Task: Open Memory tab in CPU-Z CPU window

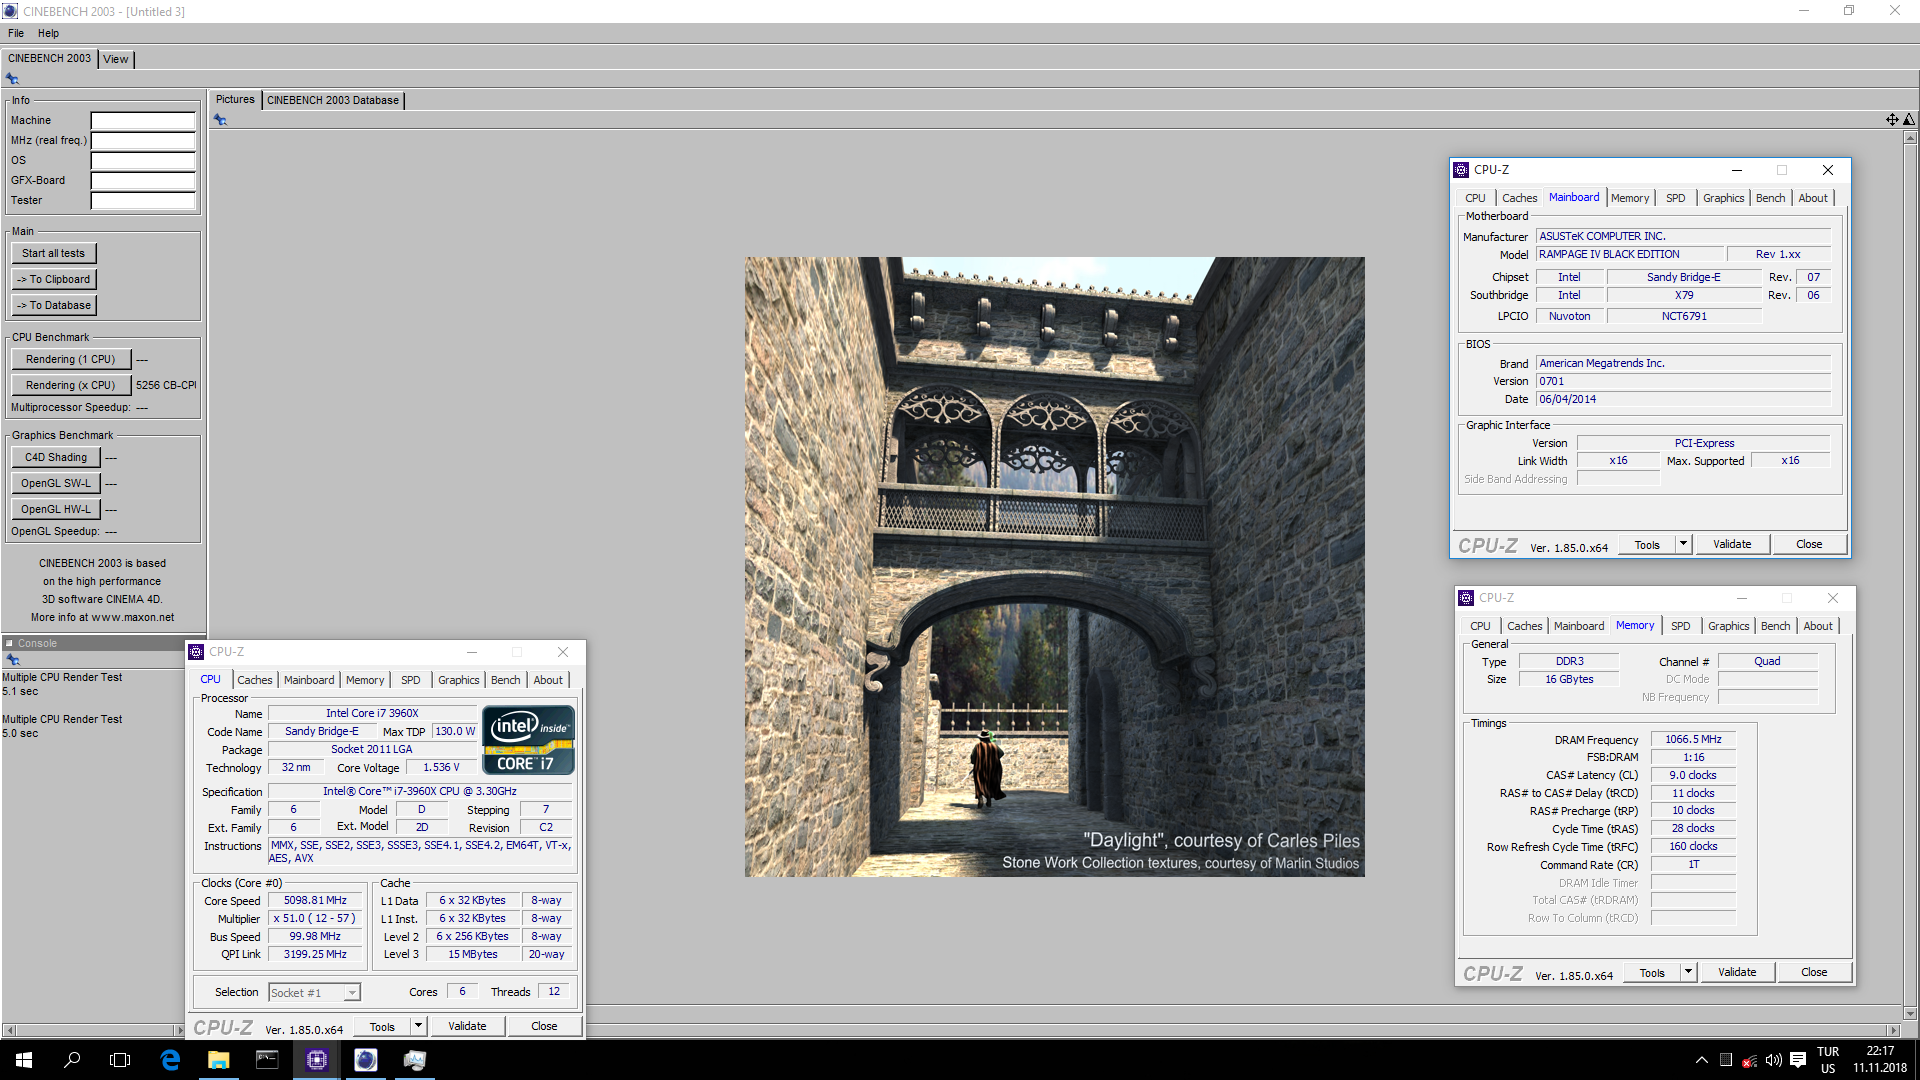Action: pos(365,680)
